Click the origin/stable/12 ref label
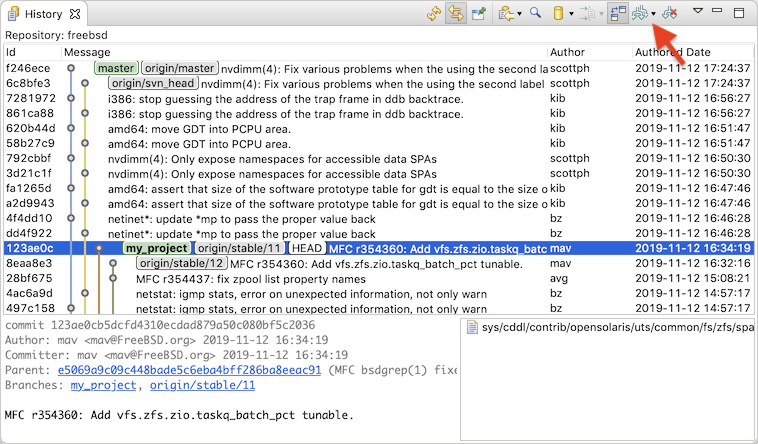 pos(182,263)
